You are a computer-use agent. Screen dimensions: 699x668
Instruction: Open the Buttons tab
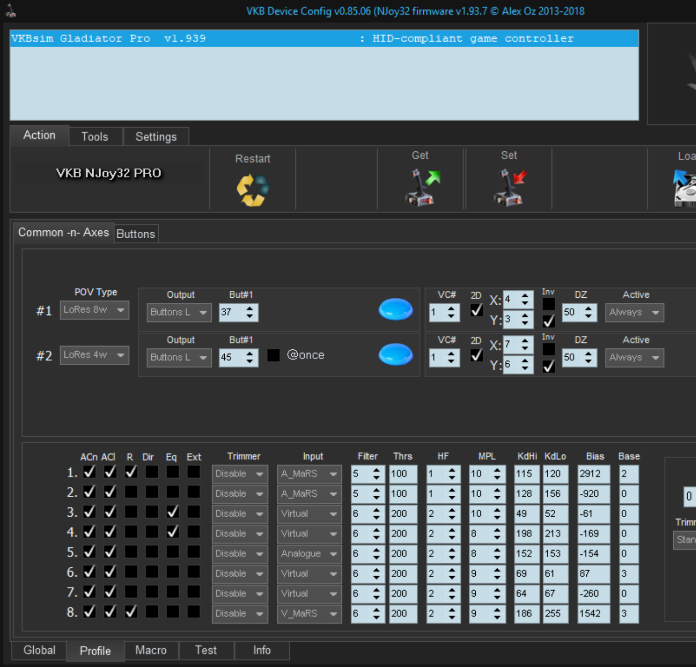click(136, 234)
